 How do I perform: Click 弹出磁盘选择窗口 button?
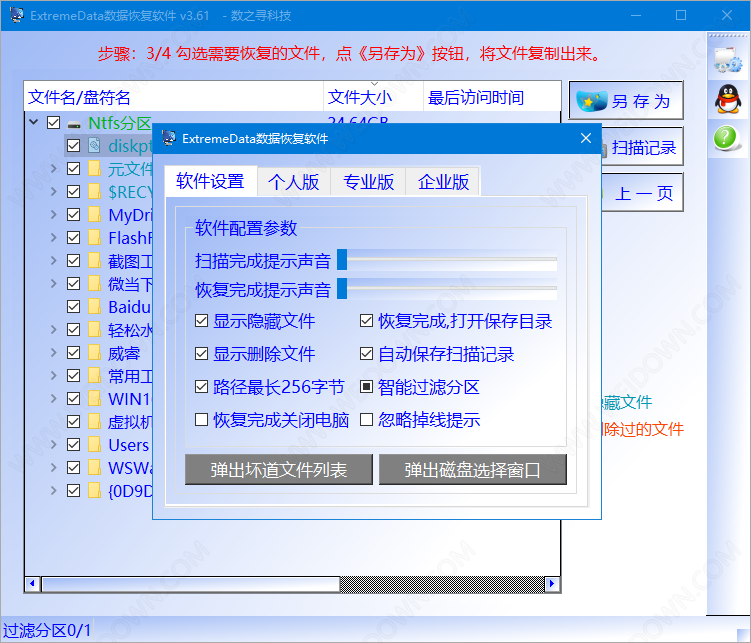coord(473,470)
